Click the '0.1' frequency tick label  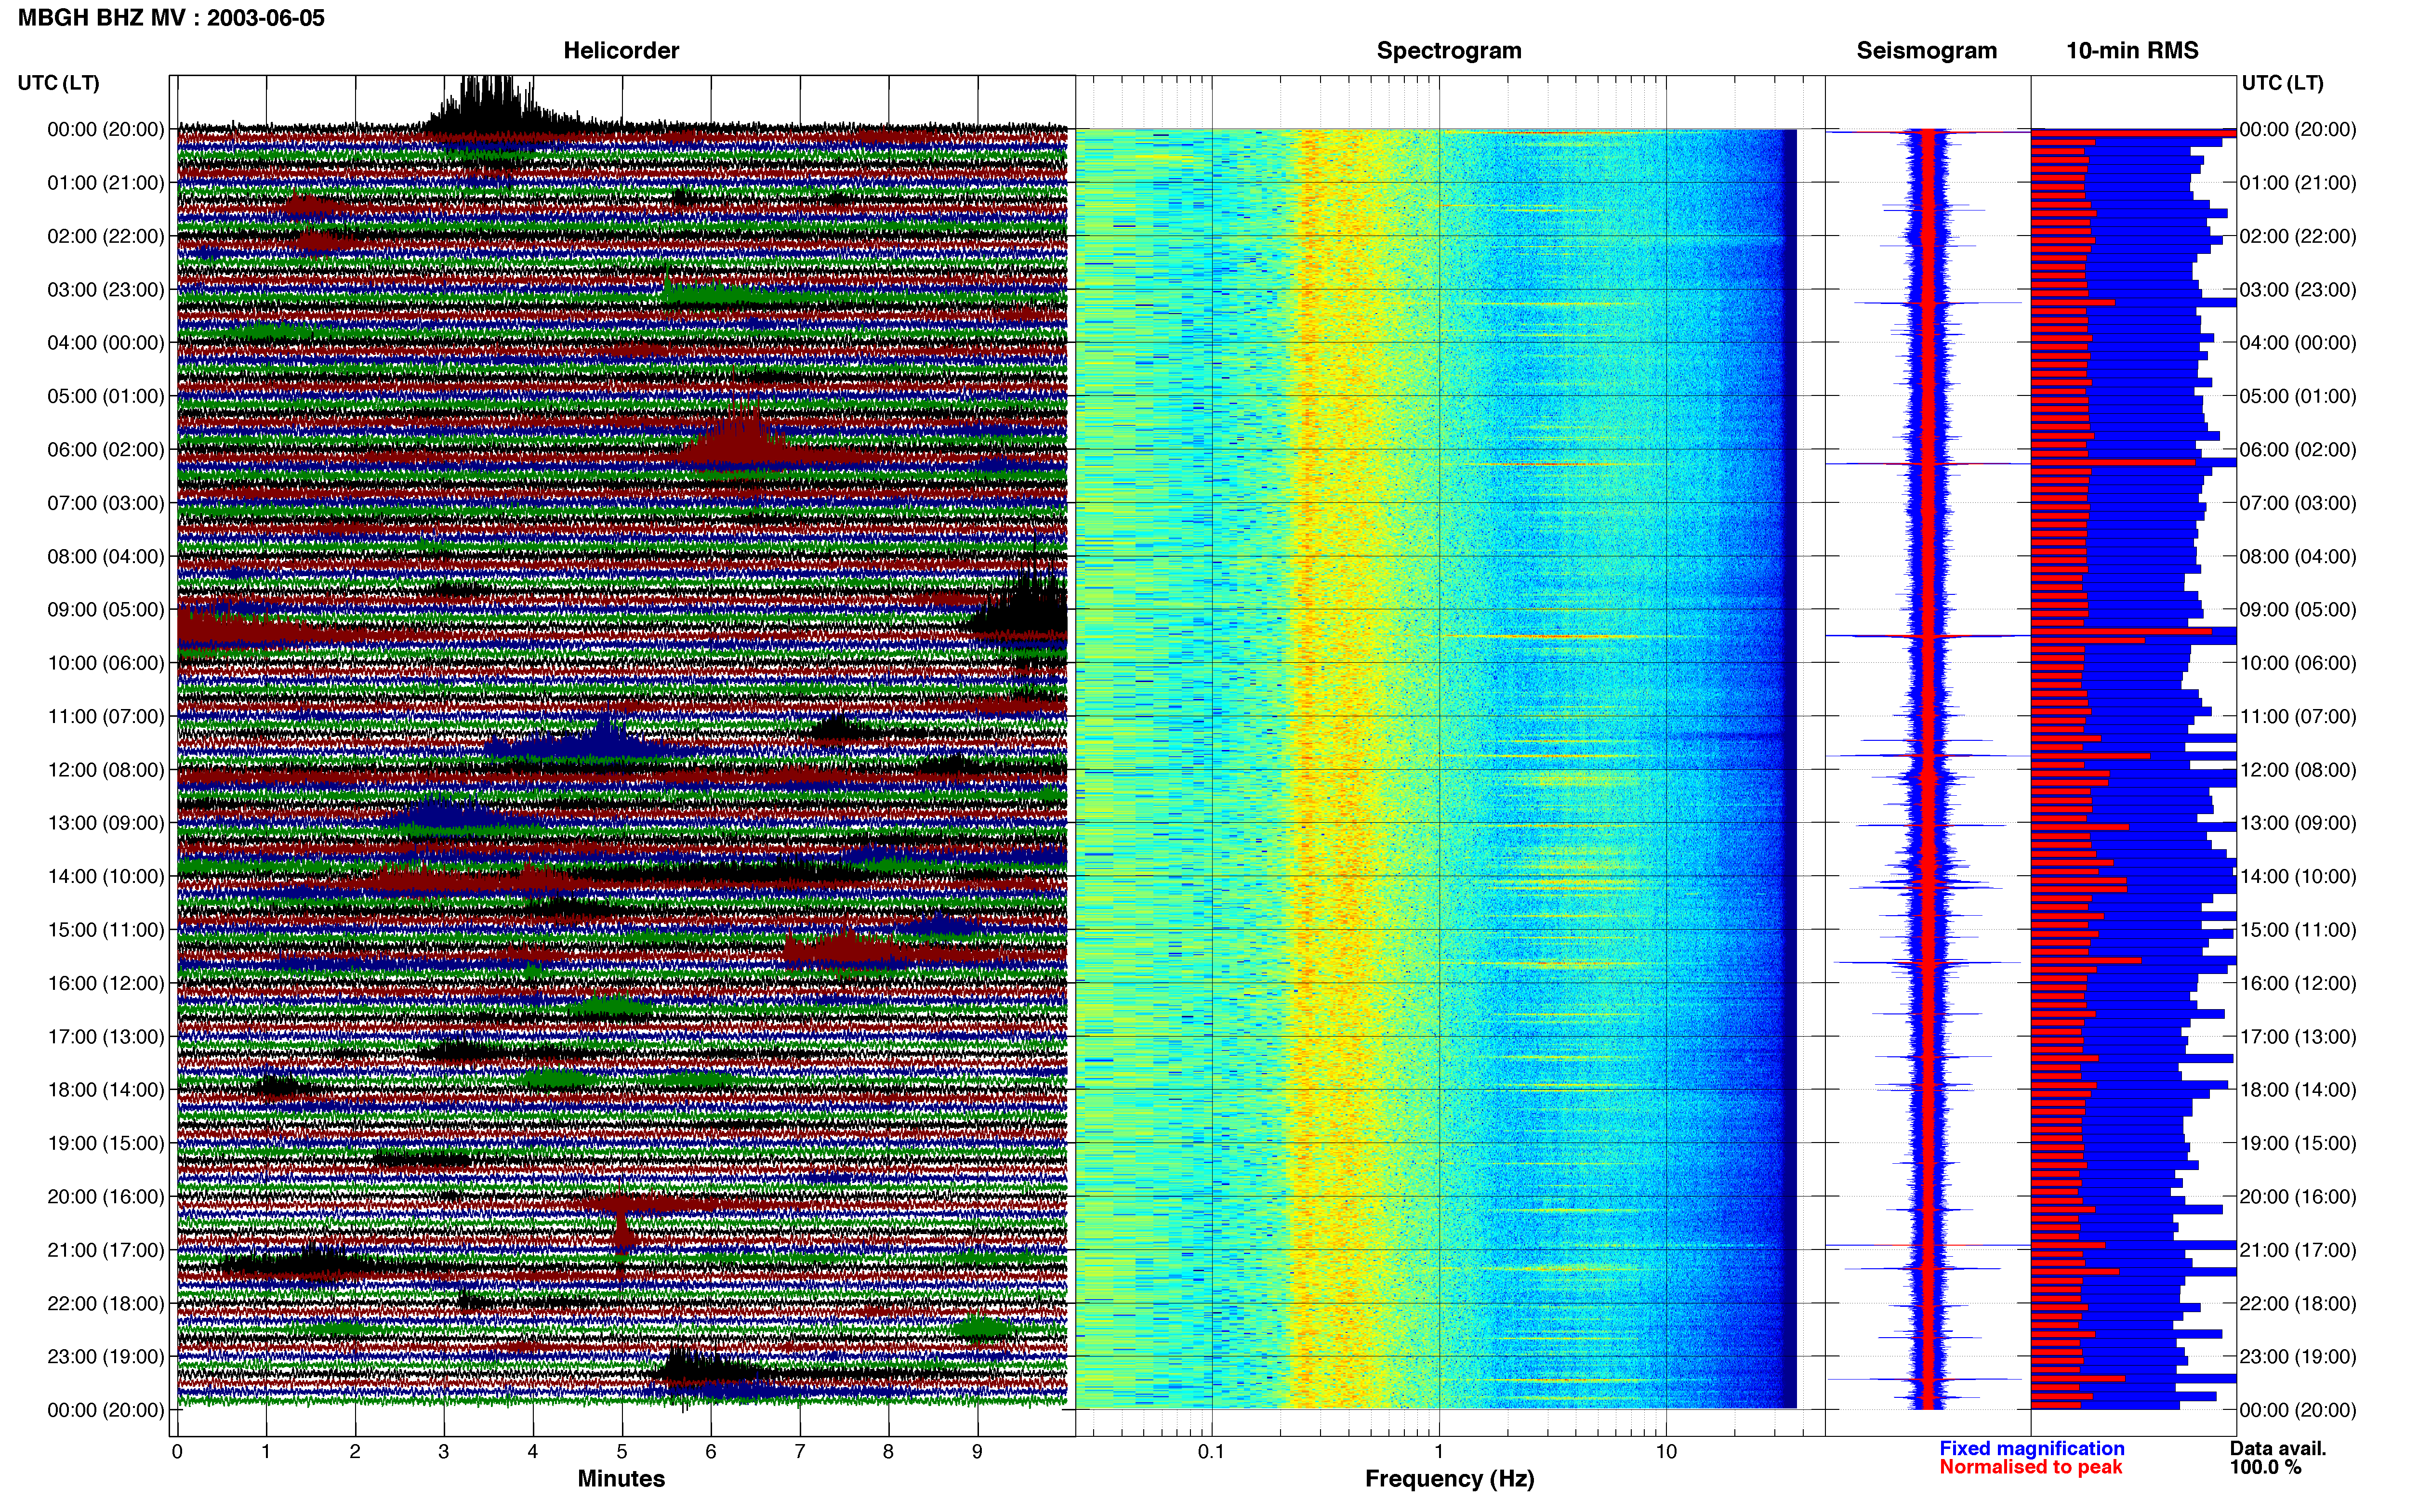pos(1211,1451)
